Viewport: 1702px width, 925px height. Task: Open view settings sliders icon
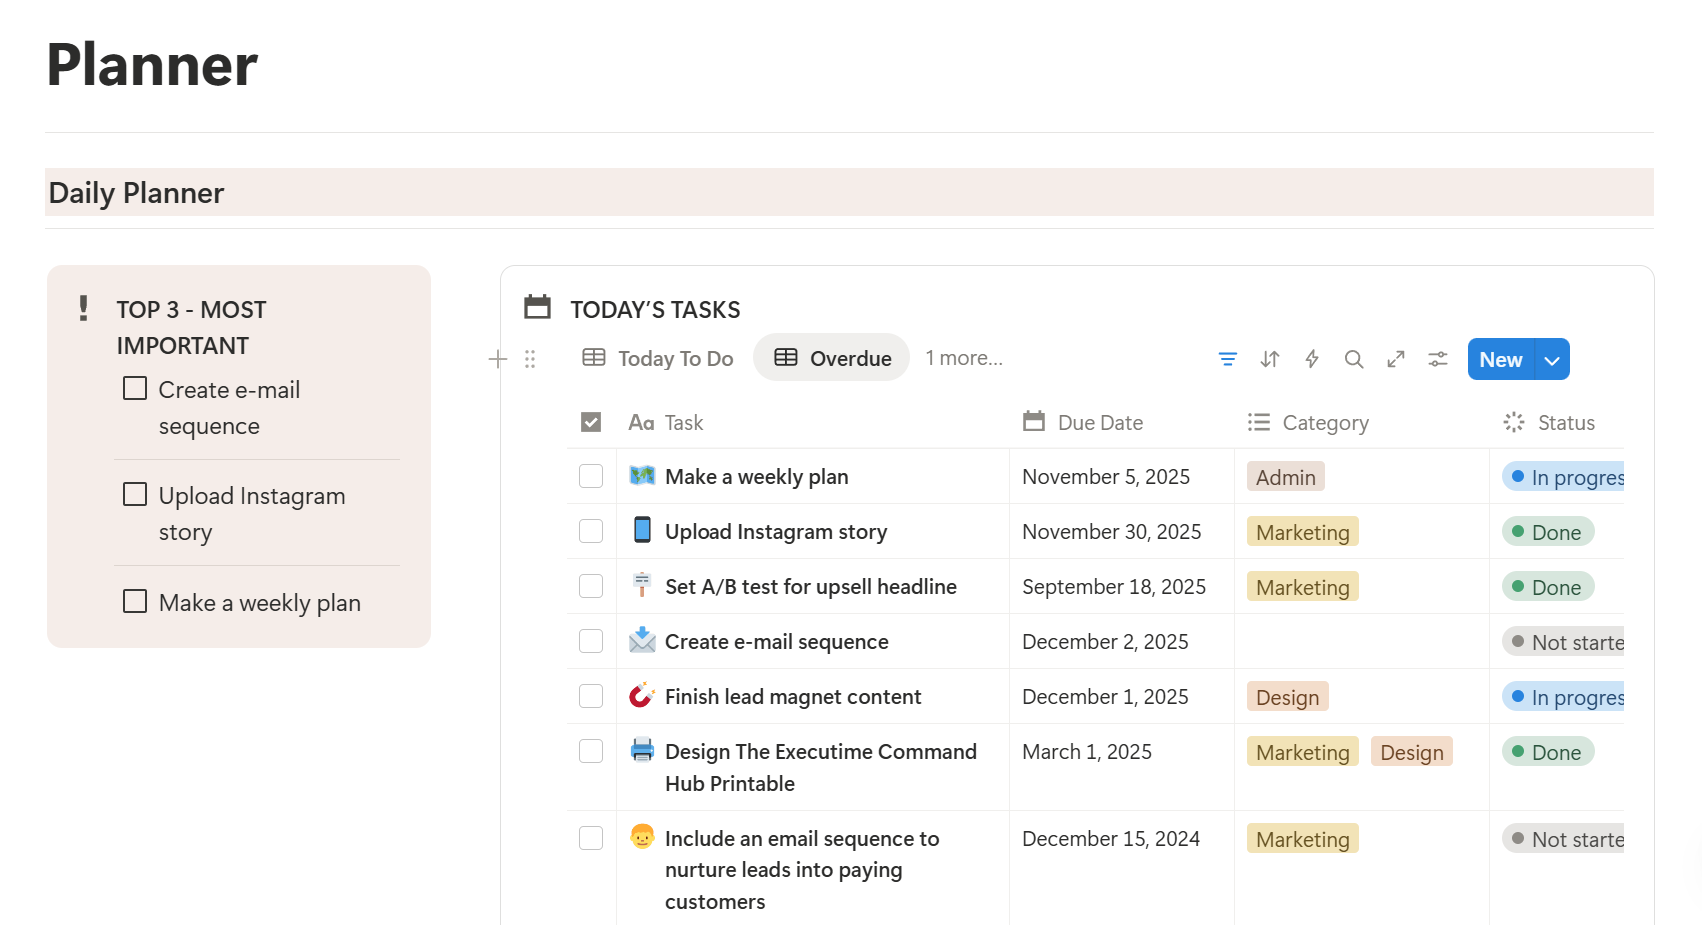tap(1437, 359)
